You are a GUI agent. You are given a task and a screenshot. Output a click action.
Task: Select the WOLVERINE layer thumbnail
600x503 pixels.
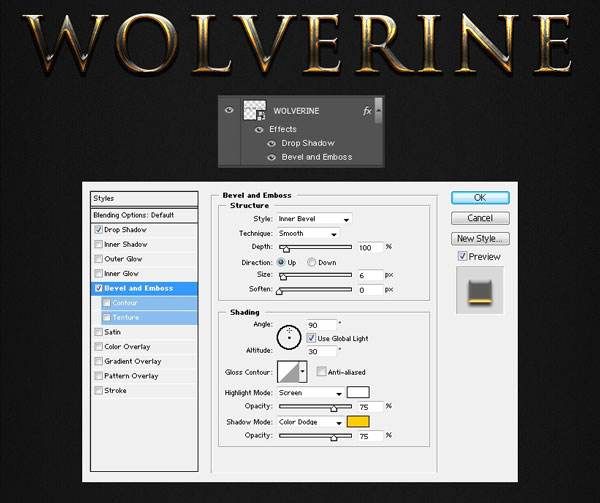pos(255,111)
